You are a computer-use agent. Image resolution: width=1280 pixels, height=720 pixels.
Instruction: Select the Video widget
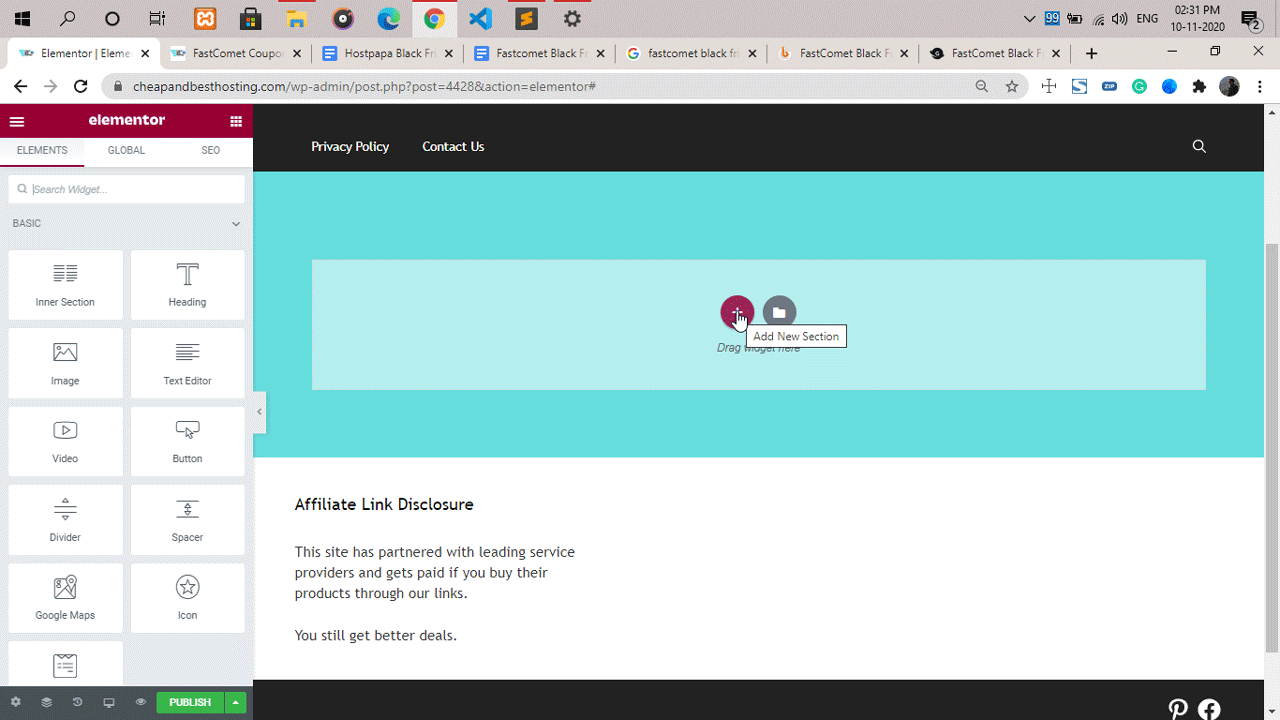pos(65,440)
